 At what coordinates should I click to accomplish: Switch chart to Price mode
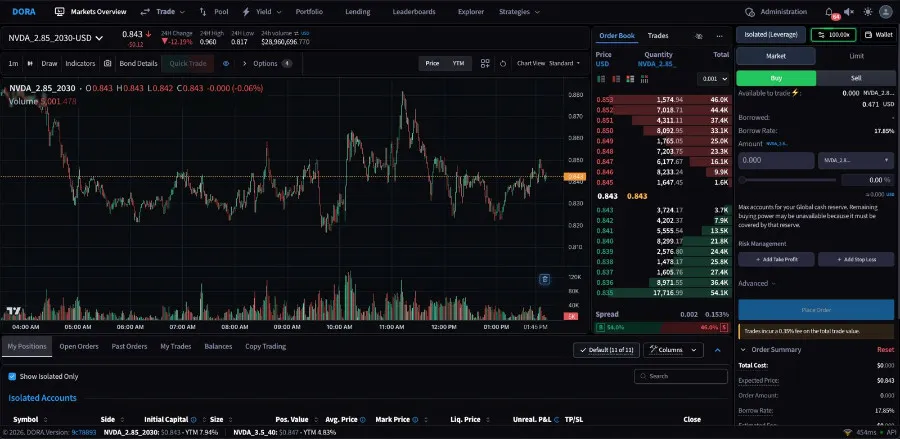tap(432, 64)
